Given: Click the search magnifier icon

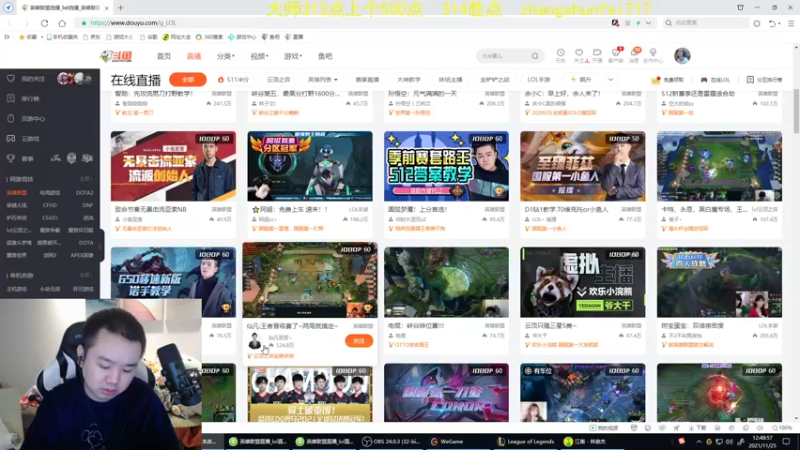Looking at the screenshot, I should tap(535, 56).
